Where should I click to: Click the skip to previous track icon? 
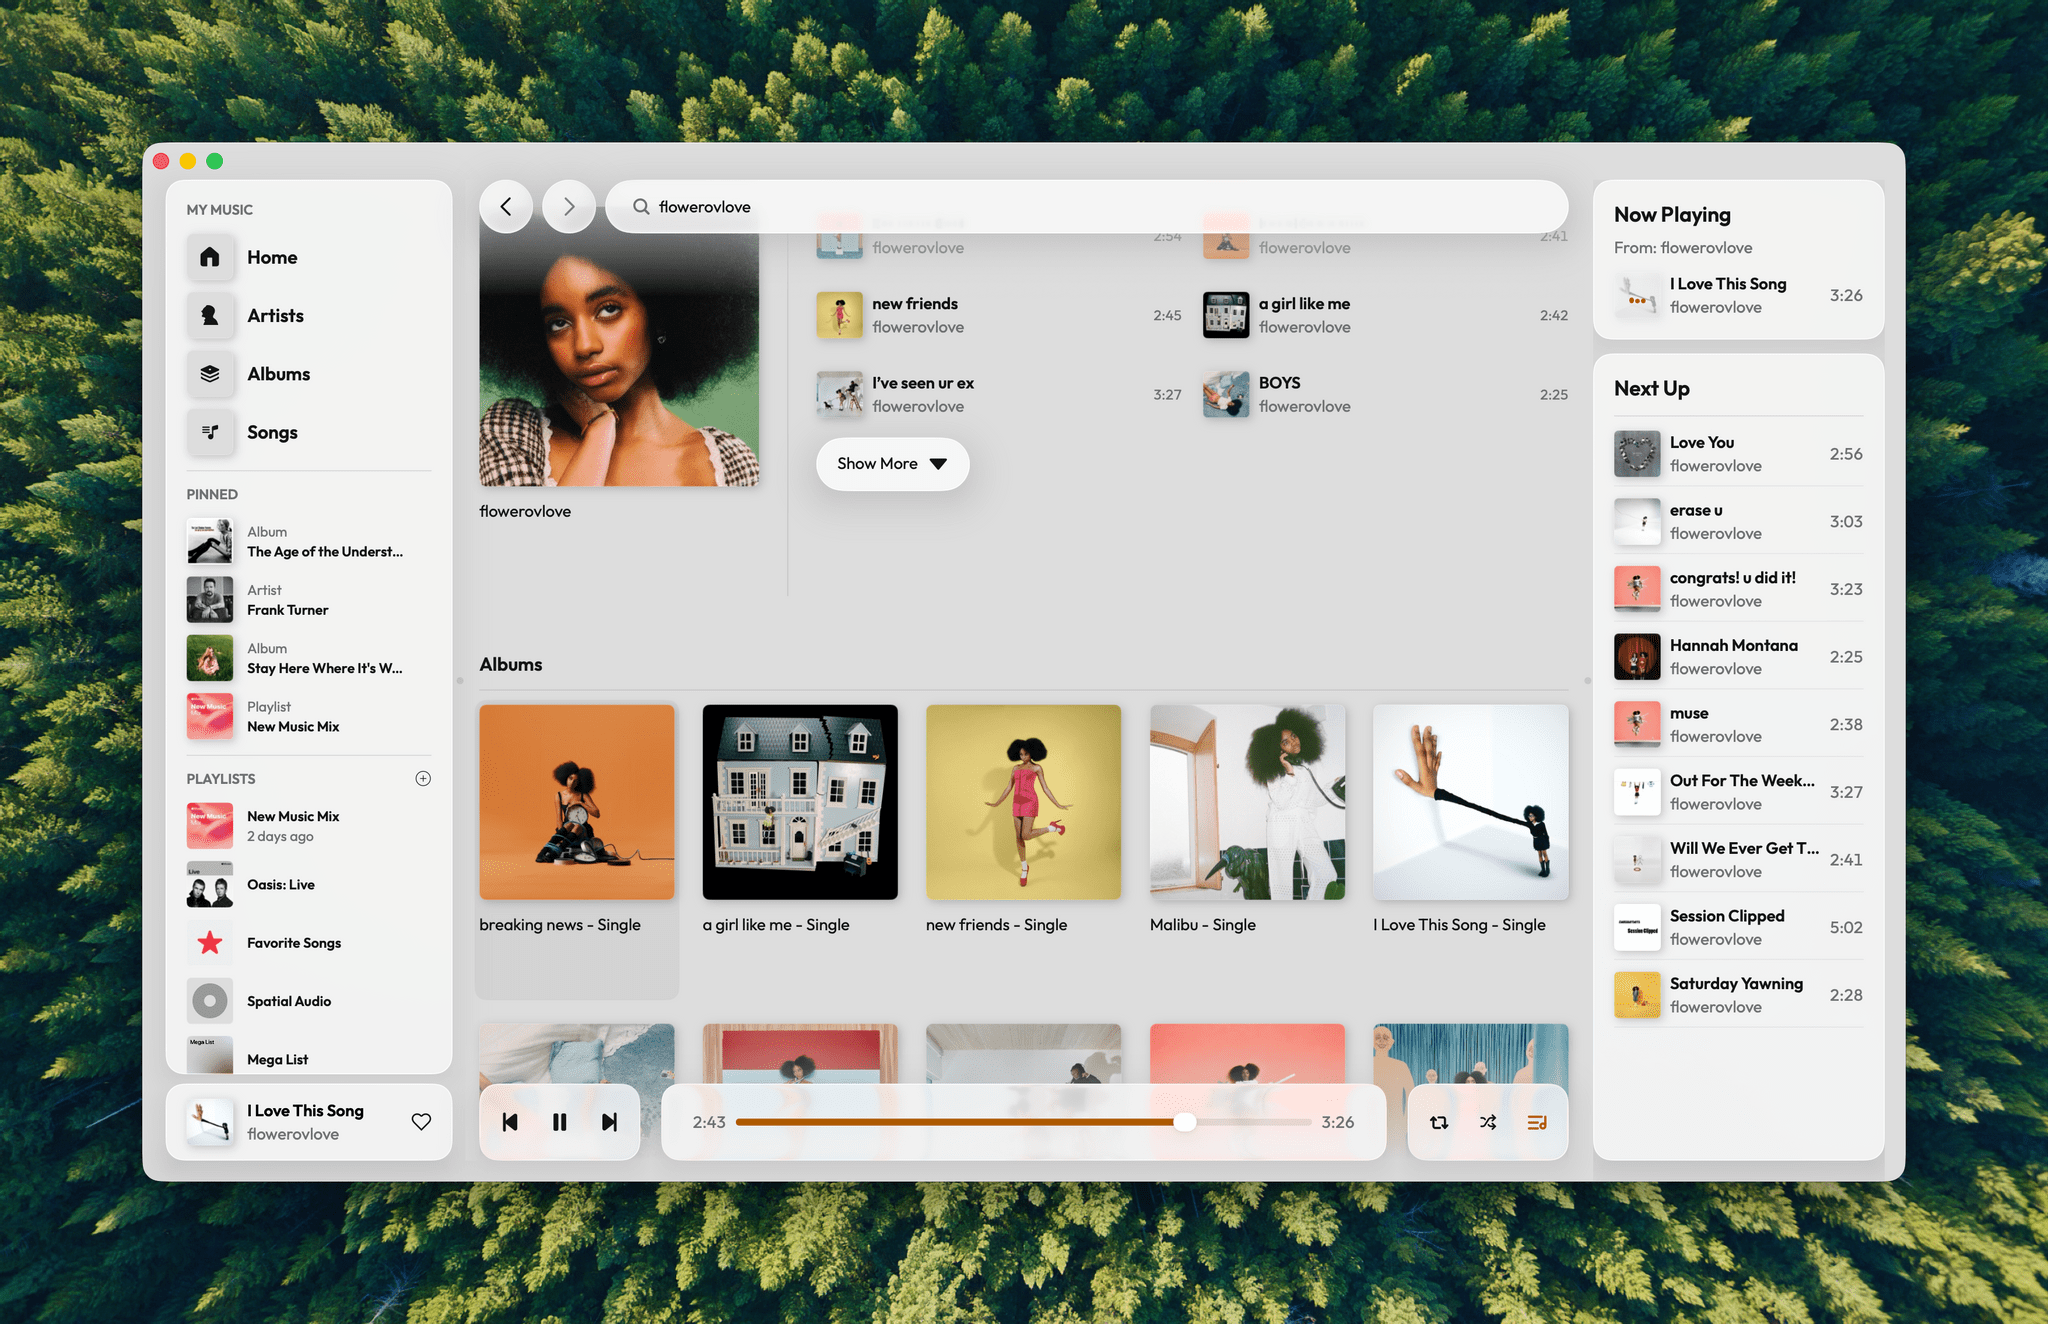pyautogui.click(x=510, y=1122)
